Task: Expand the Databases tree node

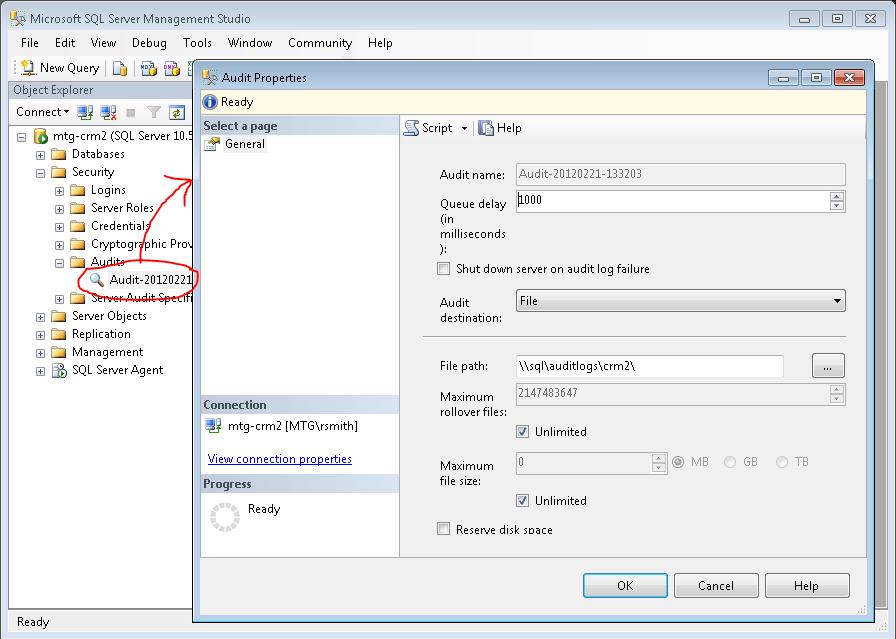Action: [x=38, y=154]
